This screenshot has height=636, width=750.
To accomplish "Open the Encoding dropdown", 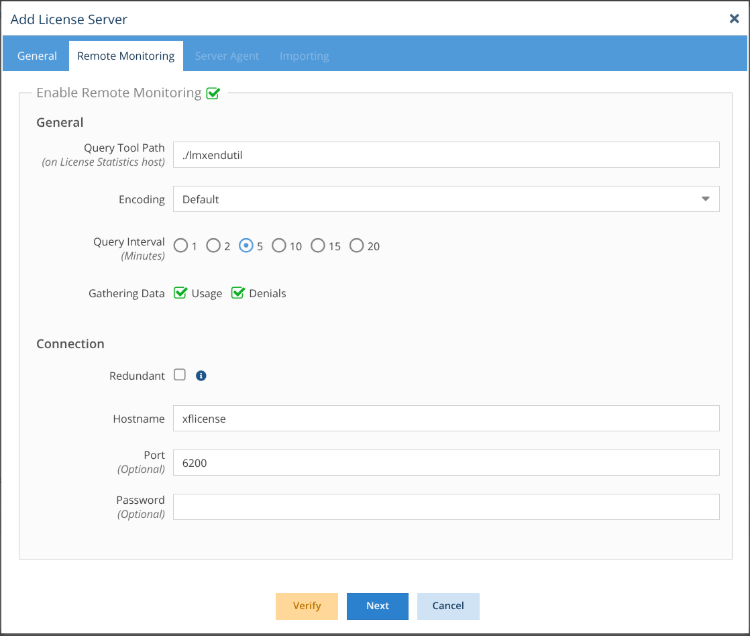I will pyautogui.click(x=446, y=199).
